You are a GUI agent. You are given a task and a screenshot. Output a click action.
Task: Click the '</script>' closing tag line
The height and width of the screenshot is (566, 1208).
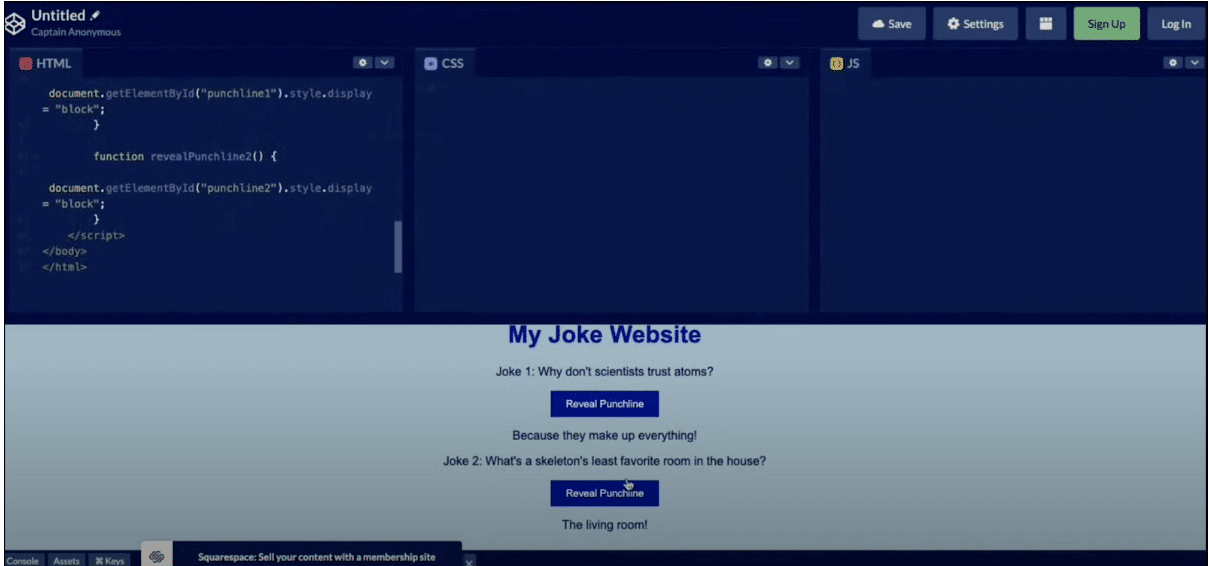pyautogui.click(x=96, y=236)
